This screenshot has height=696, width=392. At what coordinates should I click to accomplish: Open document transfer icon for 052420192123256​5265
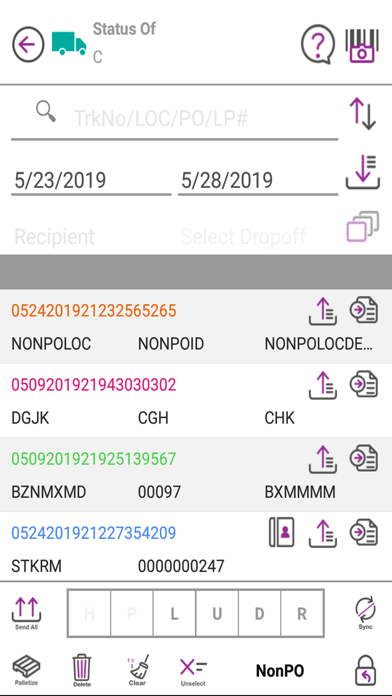click(x=364, y=310)
